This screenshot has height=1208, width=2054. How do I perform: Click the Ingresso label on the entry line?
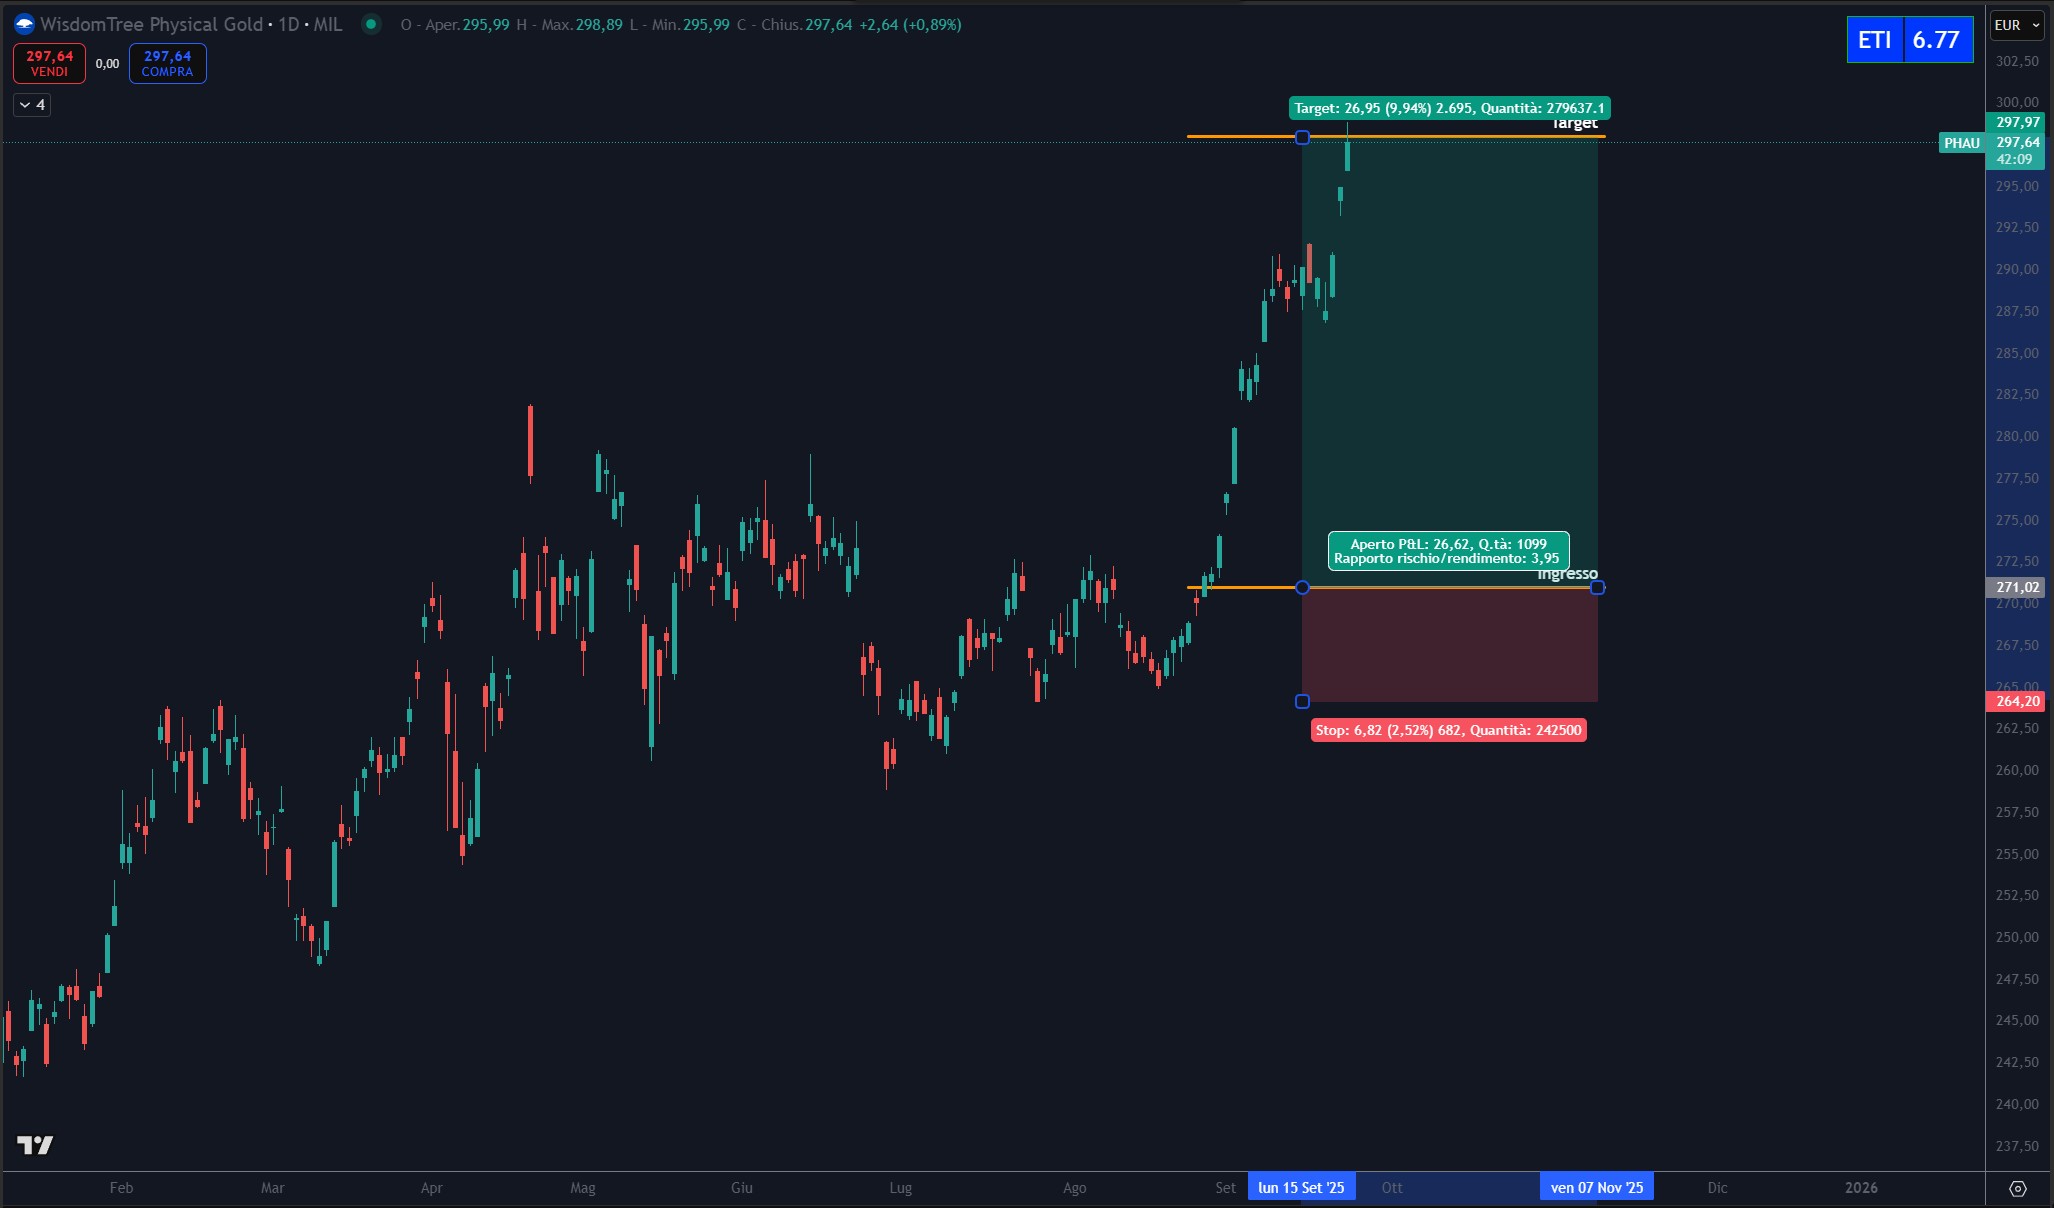click(x=1567, y=574)
